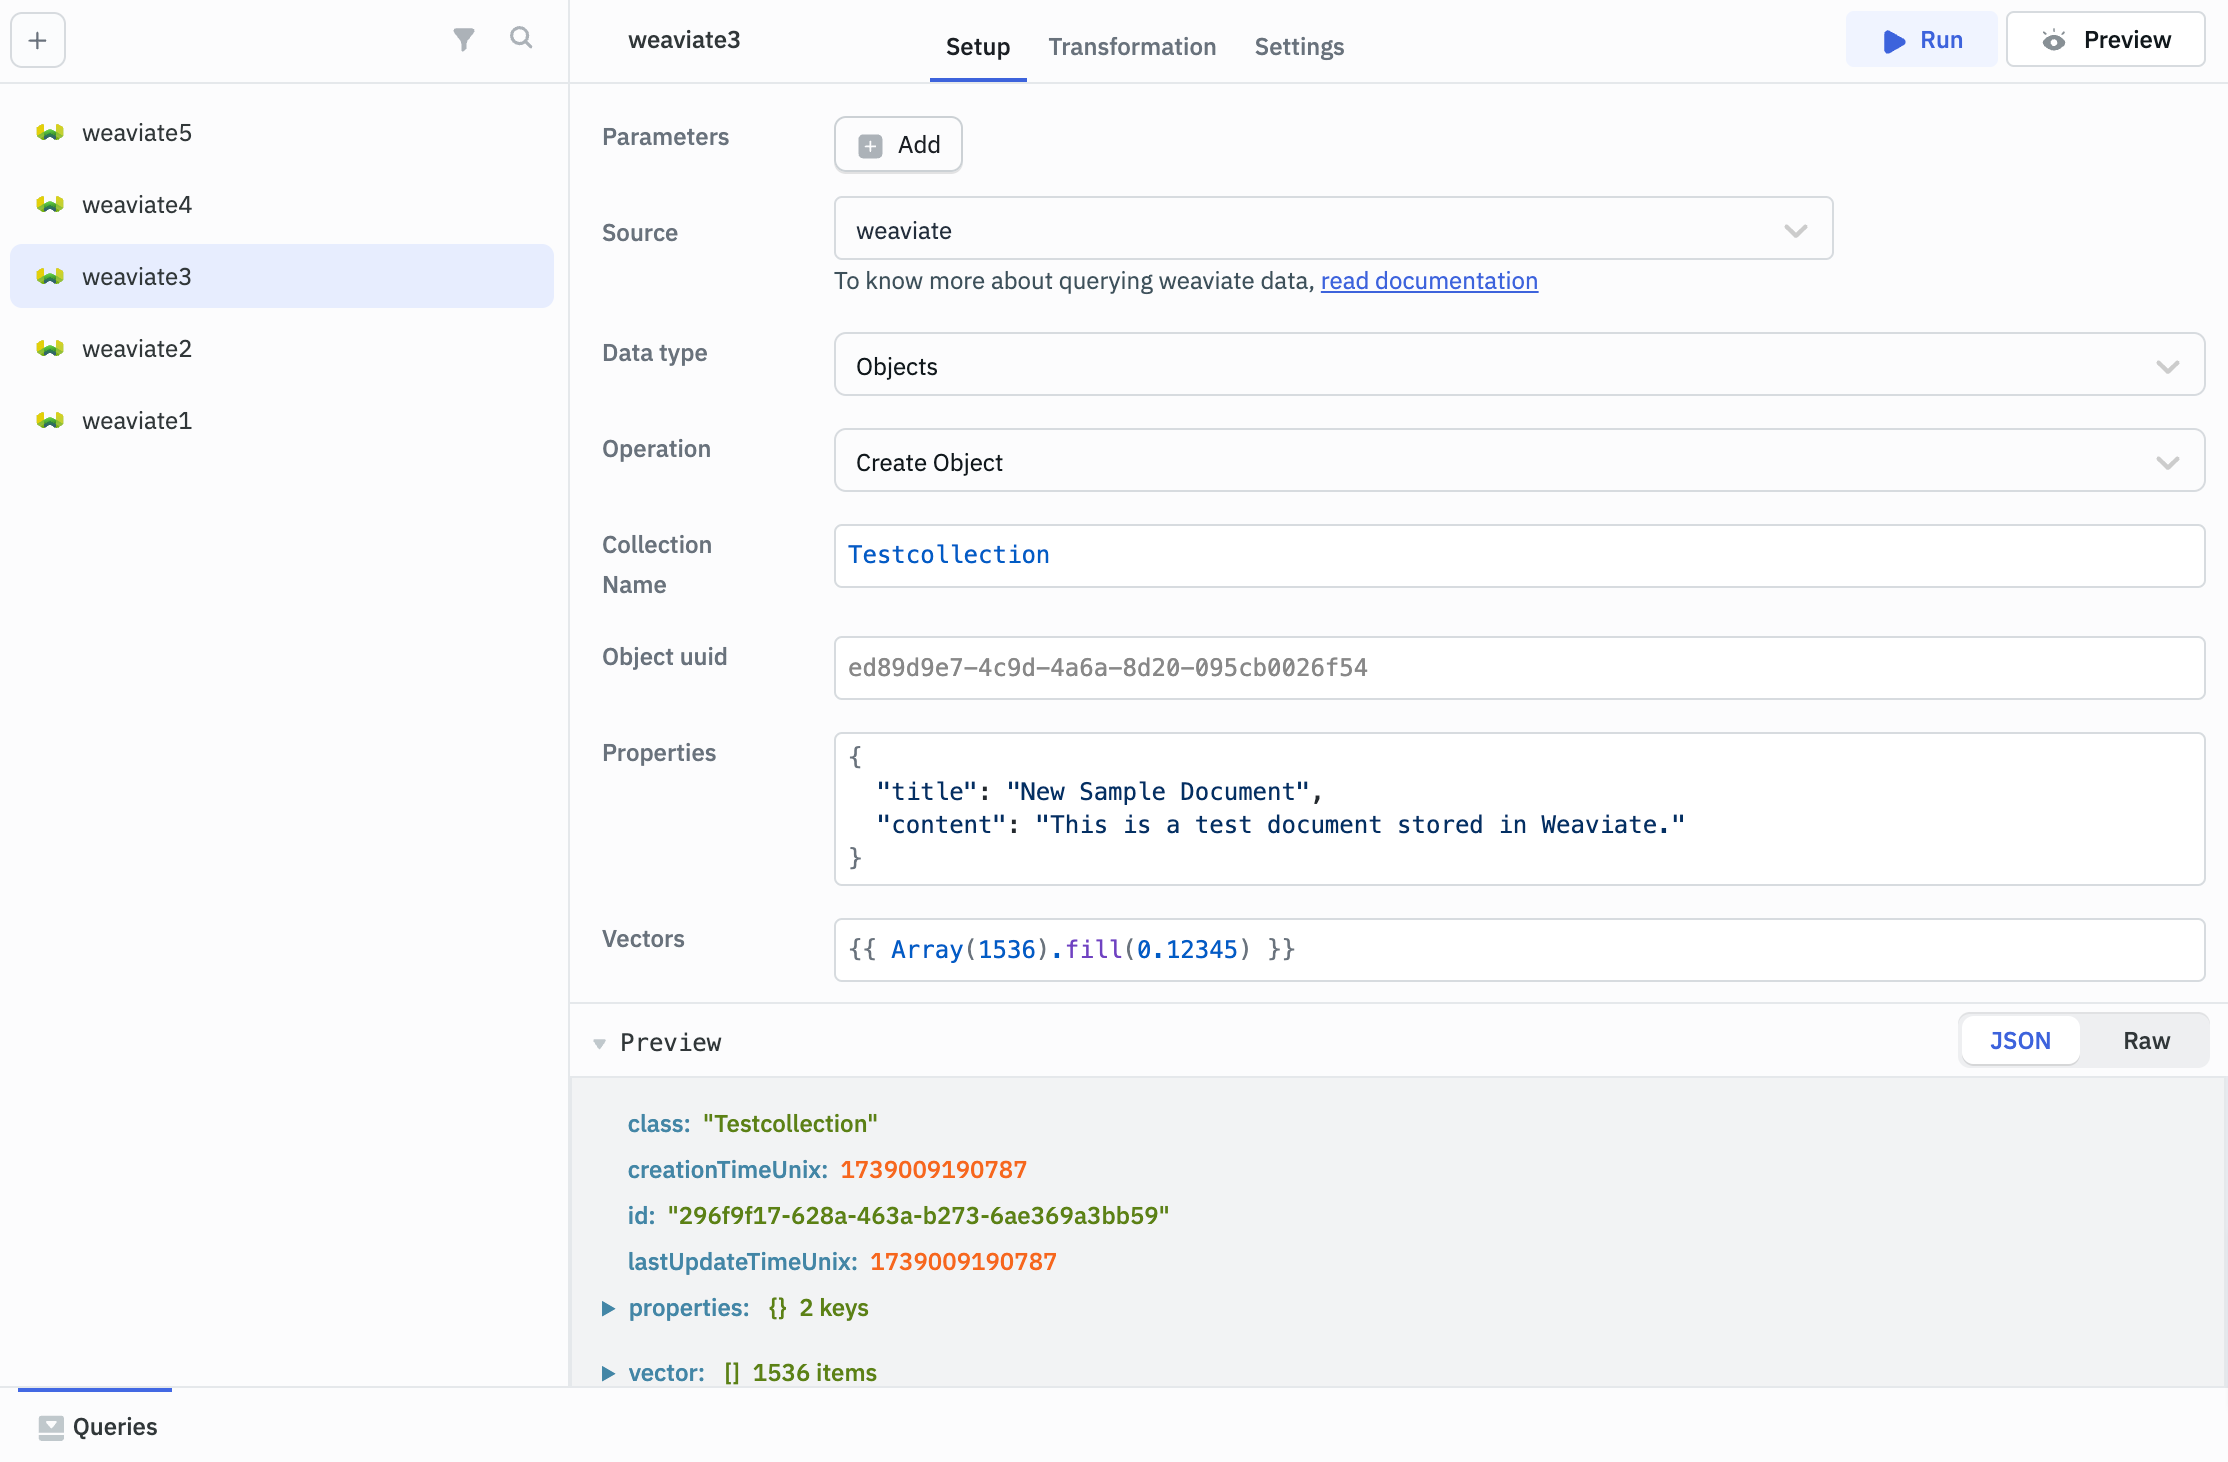
Task: Run the weaviate3 query
Action: coord(1921,39)
